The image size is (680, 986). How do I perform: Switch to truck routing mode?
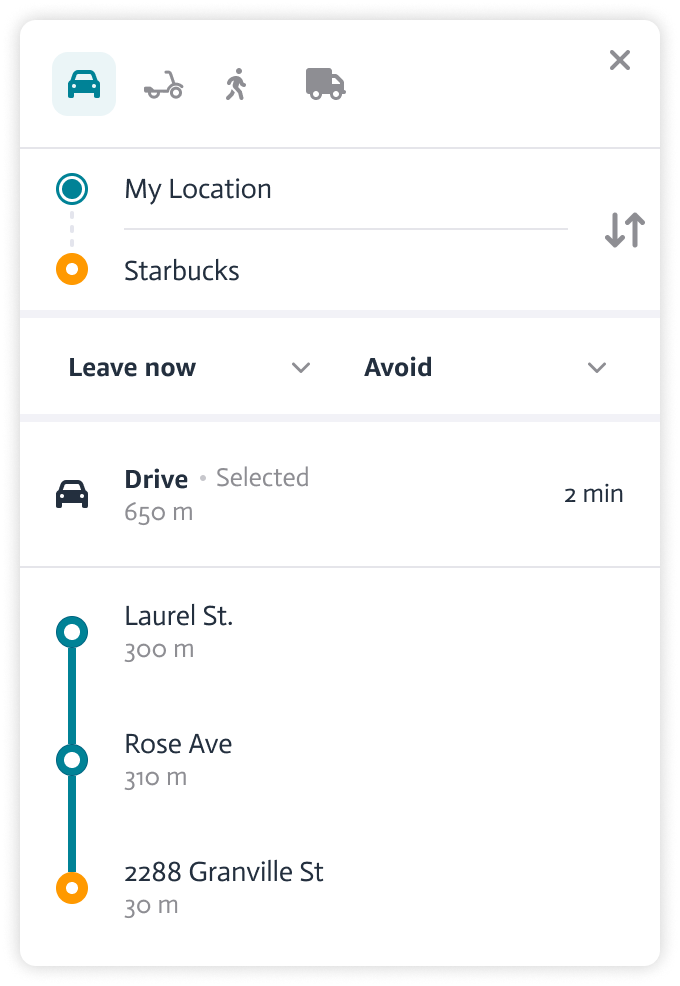(324, 84)
